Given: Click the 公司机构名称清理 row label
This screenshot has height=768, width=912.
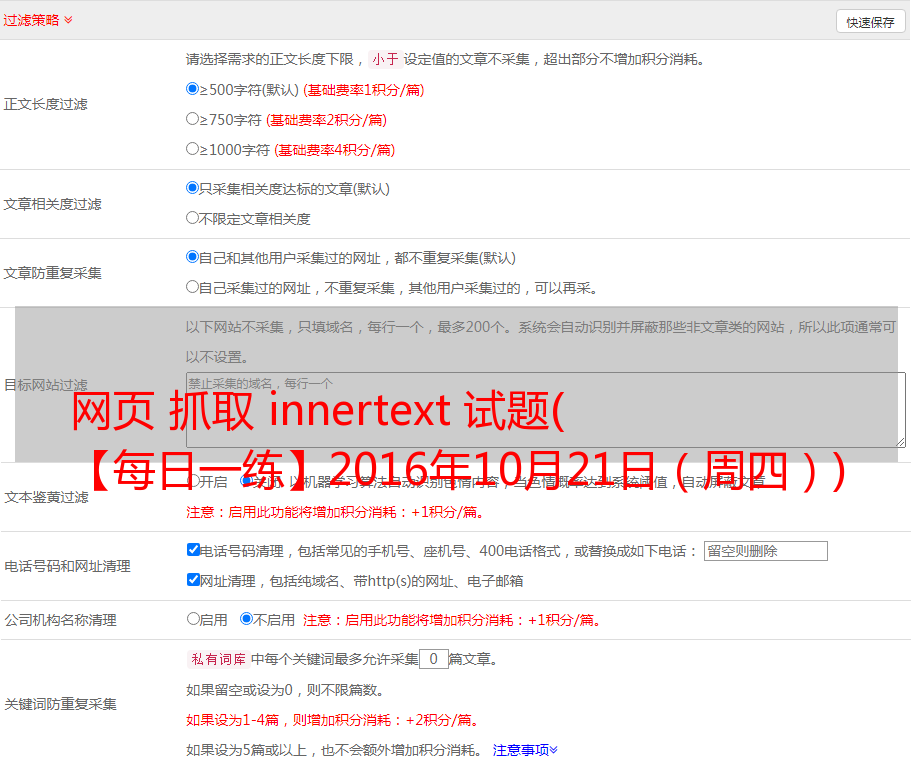Looking at the screenshot, I should point(60,620).
